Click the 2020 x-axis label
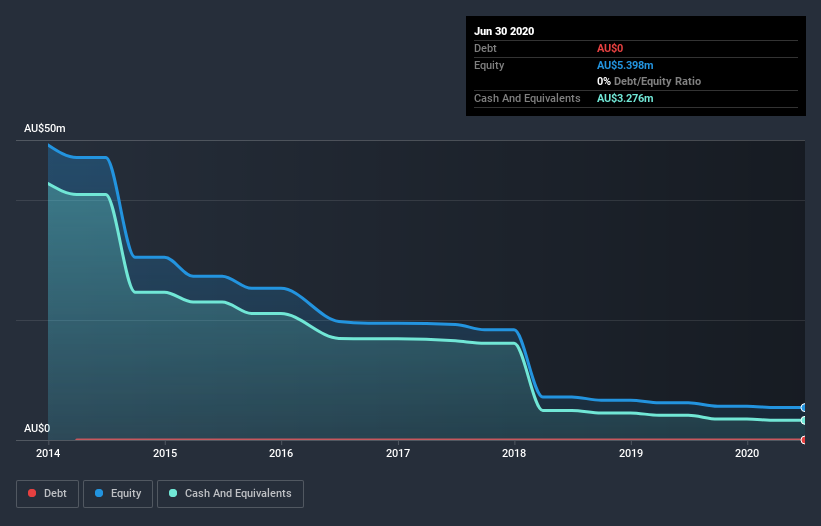 (747, 453)
